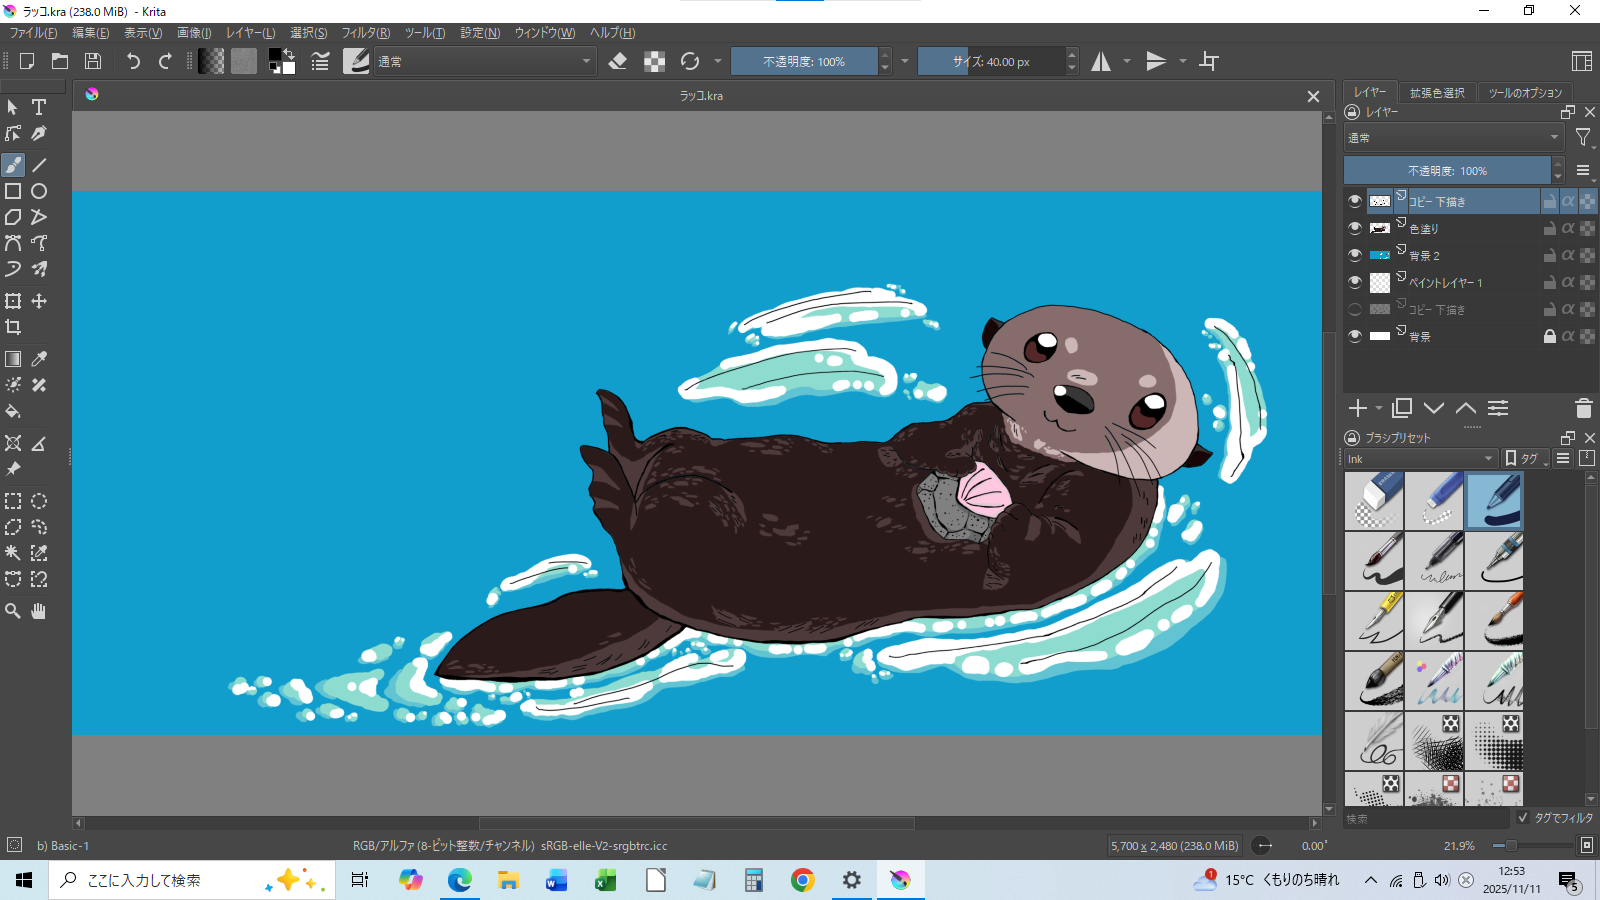1600x900 pixels.
Task: Select the Crop tool
Action: click(x=13, y=327)
